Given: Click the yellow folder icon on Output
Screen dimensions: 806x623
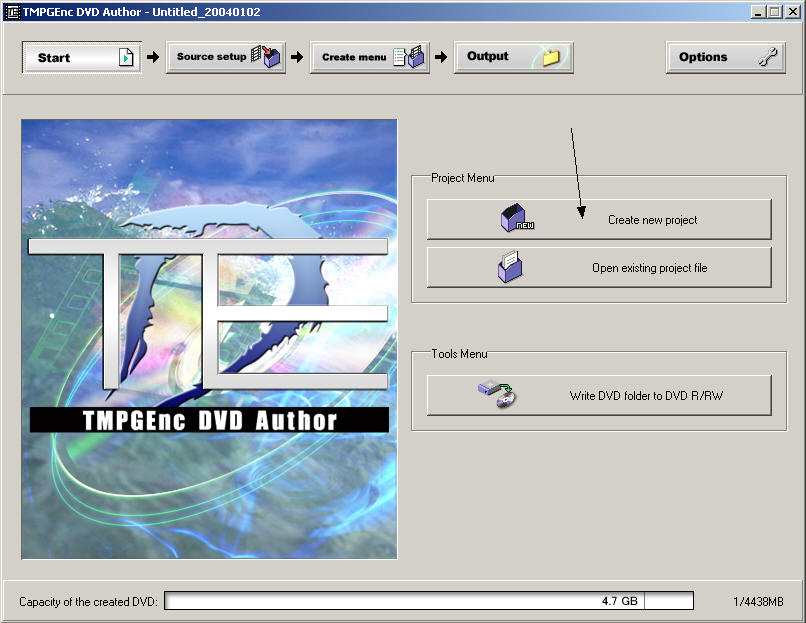Looking at the screenshot, I should tap(552, 57).
